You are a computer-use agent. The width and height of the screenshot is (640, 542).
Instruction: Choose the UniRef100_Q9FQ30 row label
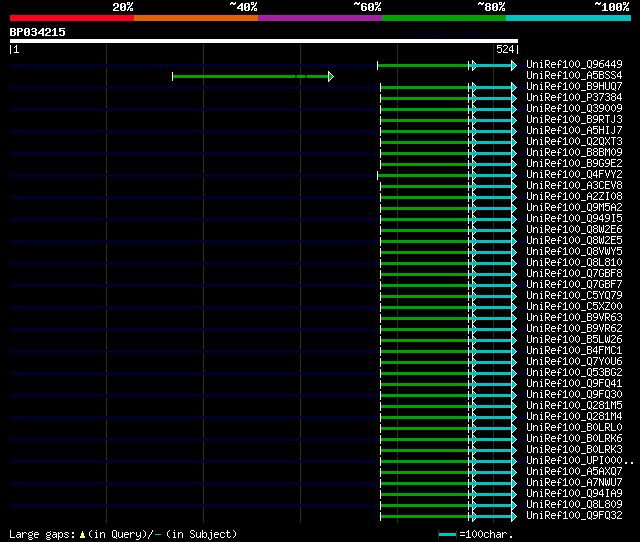click(x=574, y=395)
